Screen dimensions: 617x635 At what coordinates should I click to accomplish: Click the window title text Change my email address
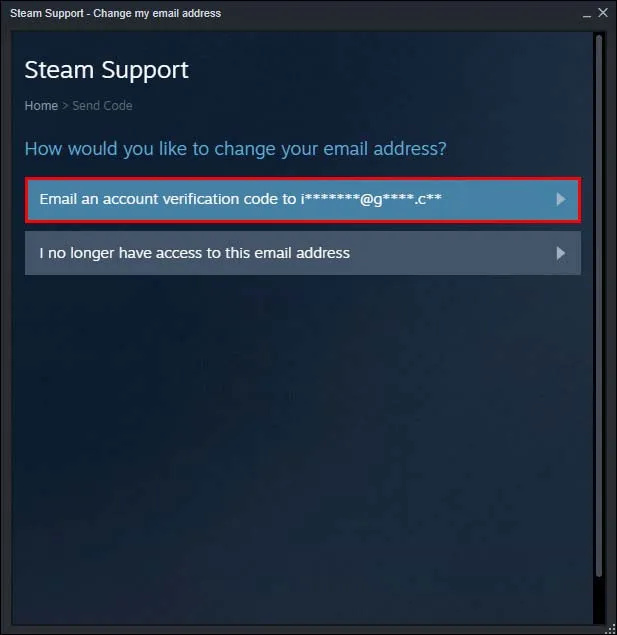(x=157, y=13)
